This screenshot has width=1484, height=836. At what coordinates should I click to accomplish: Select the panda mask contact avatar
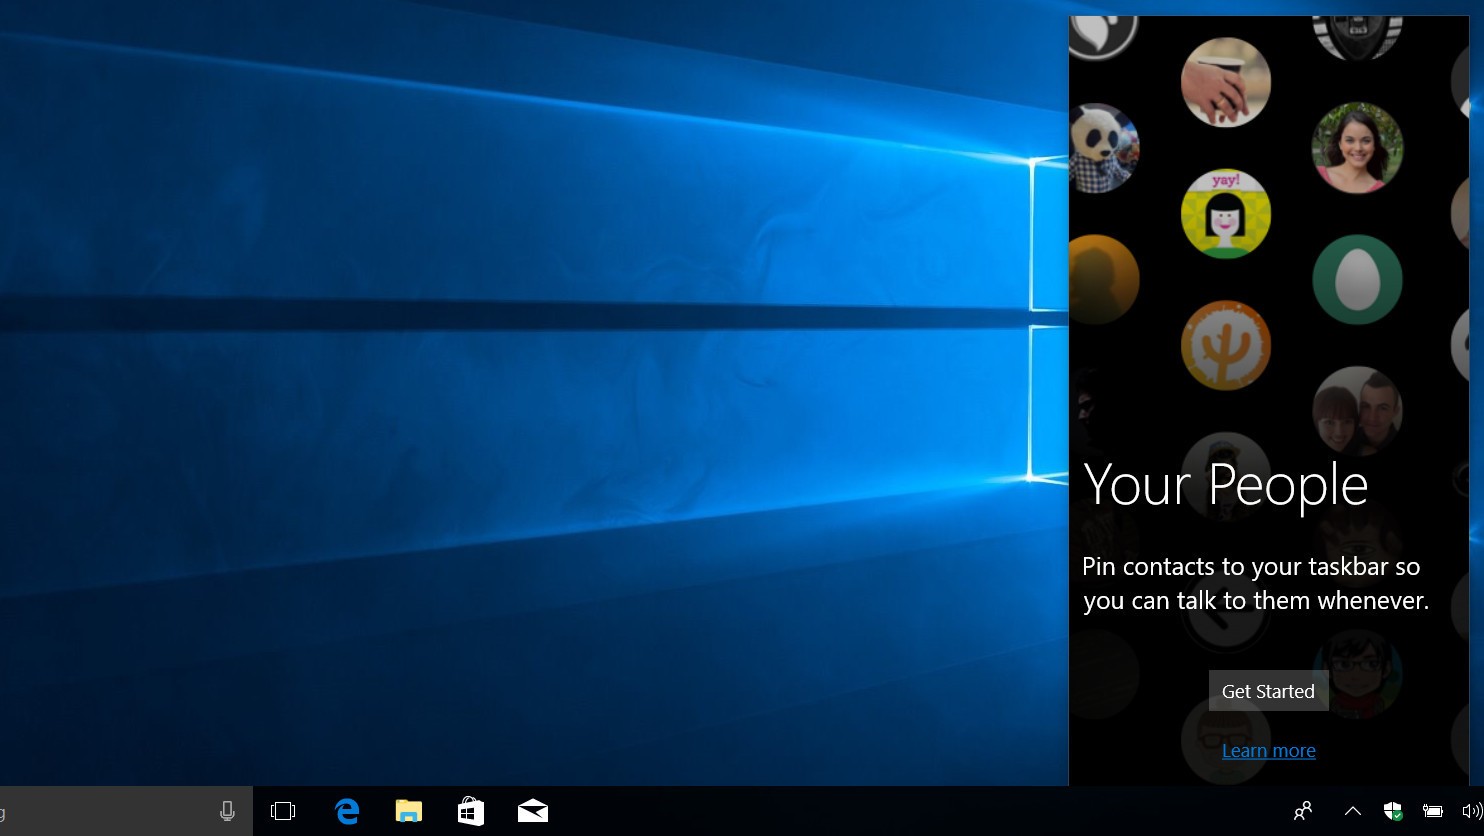click(1103, 149)
